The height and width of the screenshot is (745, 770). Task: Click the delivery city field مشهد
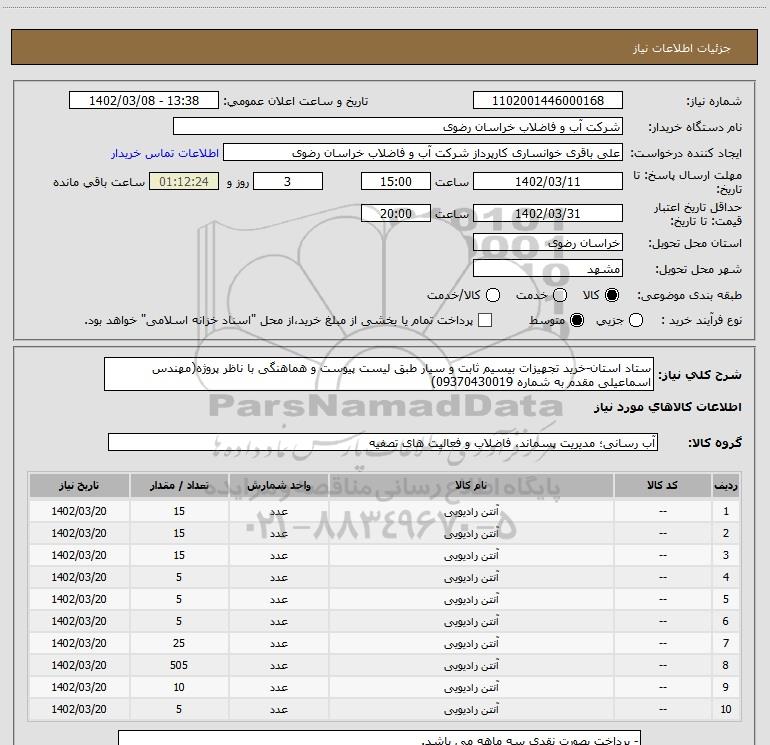[x=548, y=268]
